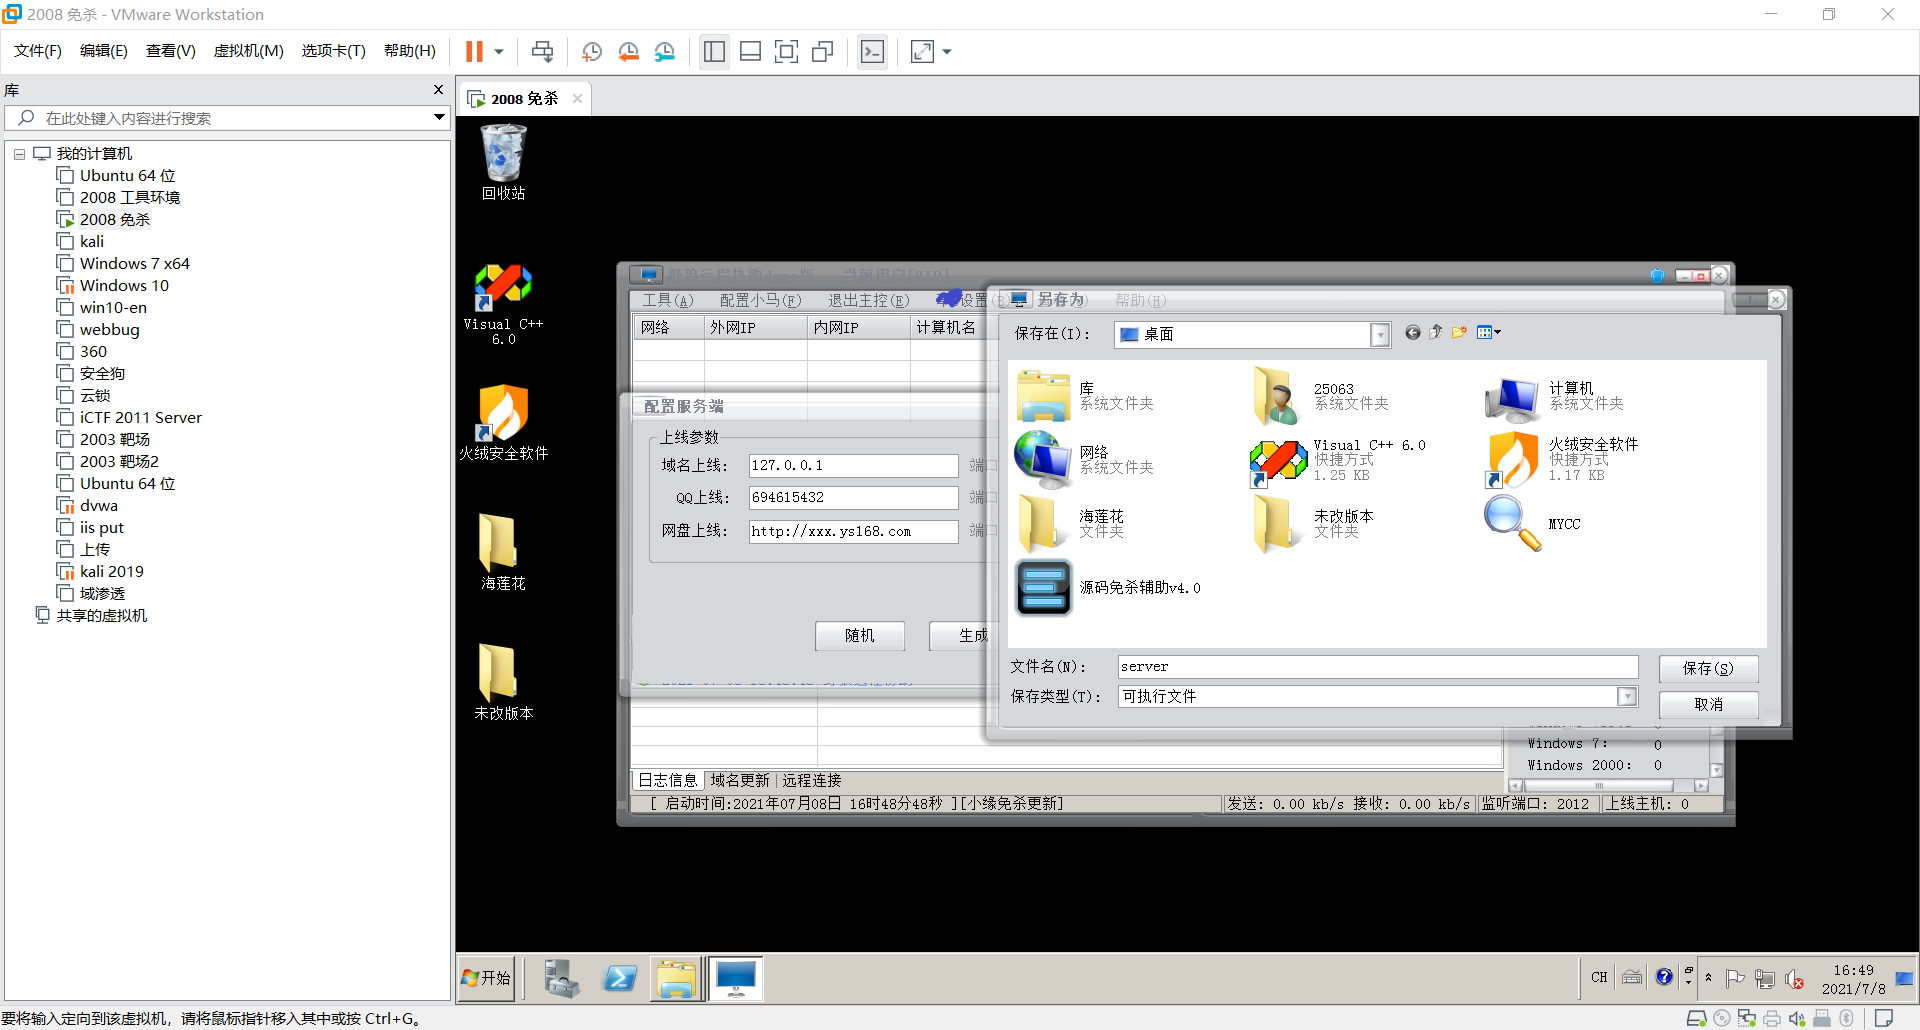Select MYCC item in save dialog
Viewport: 1920px width, 1030px height.
pyautogui.click(x=1533, y=524)
